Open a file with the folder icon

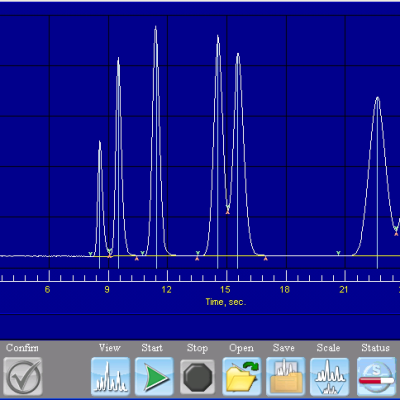(x=242, y=376)
